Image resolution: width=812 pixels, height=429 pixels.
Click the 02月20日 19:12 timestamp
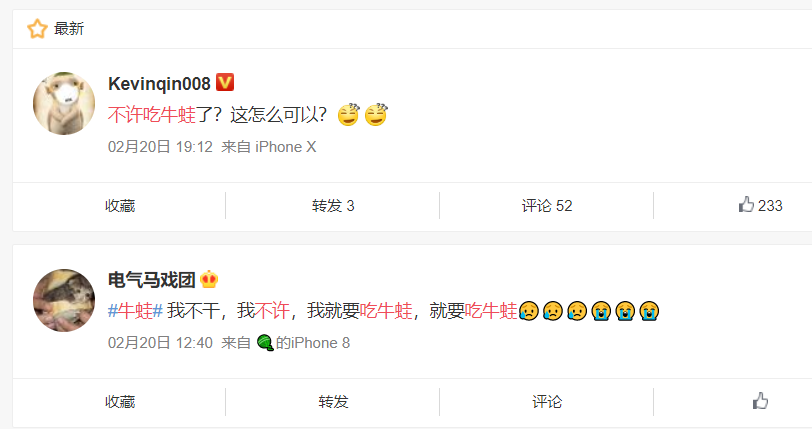click(160, 147)
